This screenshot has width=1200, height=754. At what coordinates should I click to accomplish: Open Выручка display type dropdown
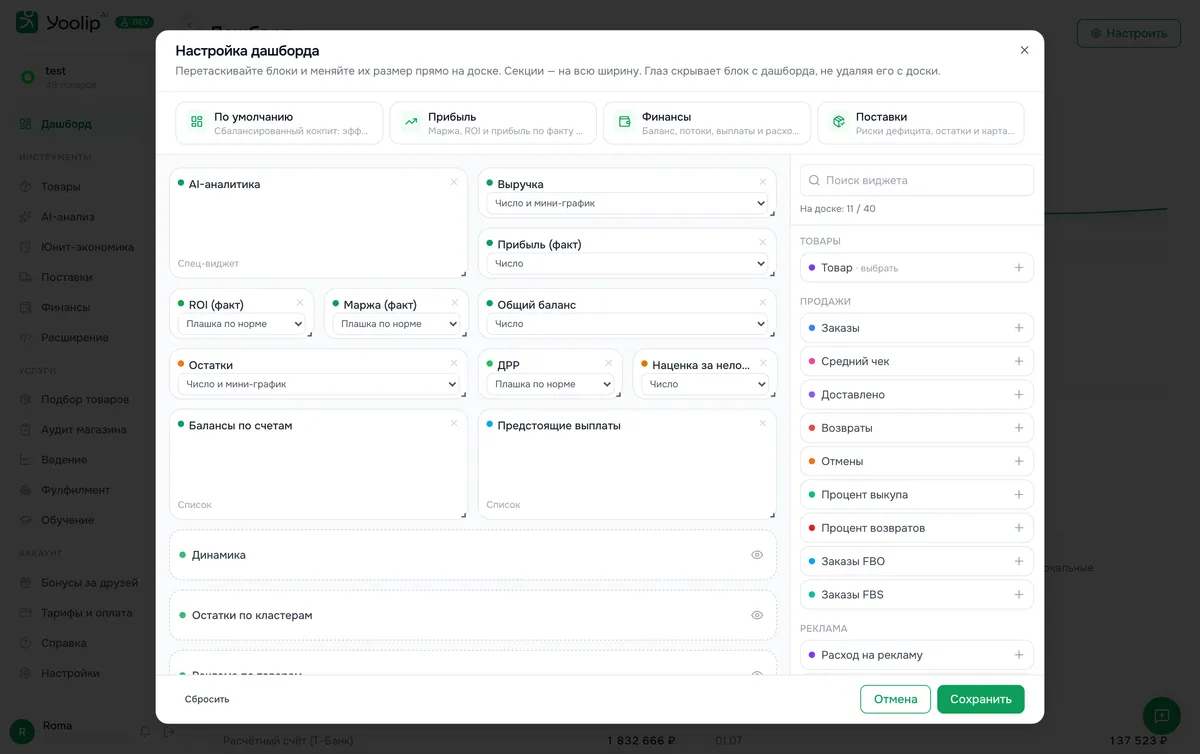pyautogui.click(x=627, y=203)
